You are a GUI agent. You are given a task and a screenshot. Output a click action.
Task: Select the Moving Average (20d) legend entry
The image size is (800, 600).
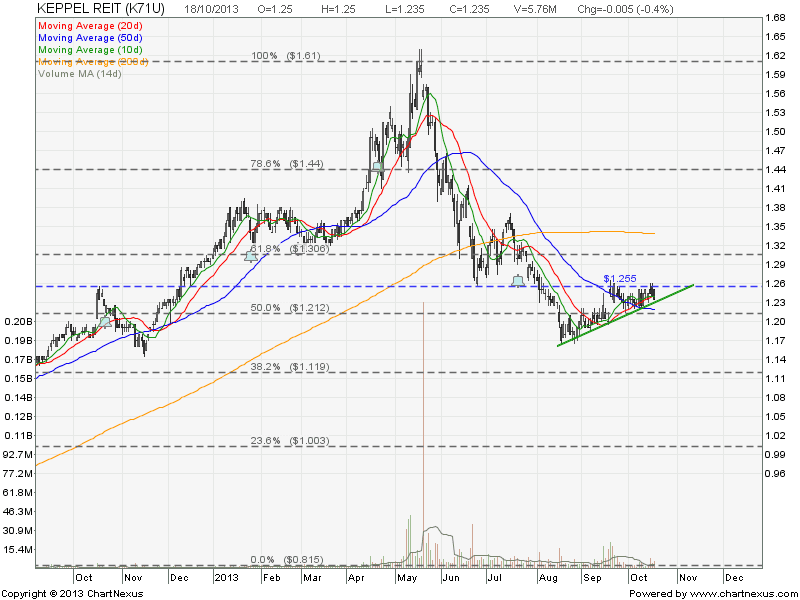point(90,26)
